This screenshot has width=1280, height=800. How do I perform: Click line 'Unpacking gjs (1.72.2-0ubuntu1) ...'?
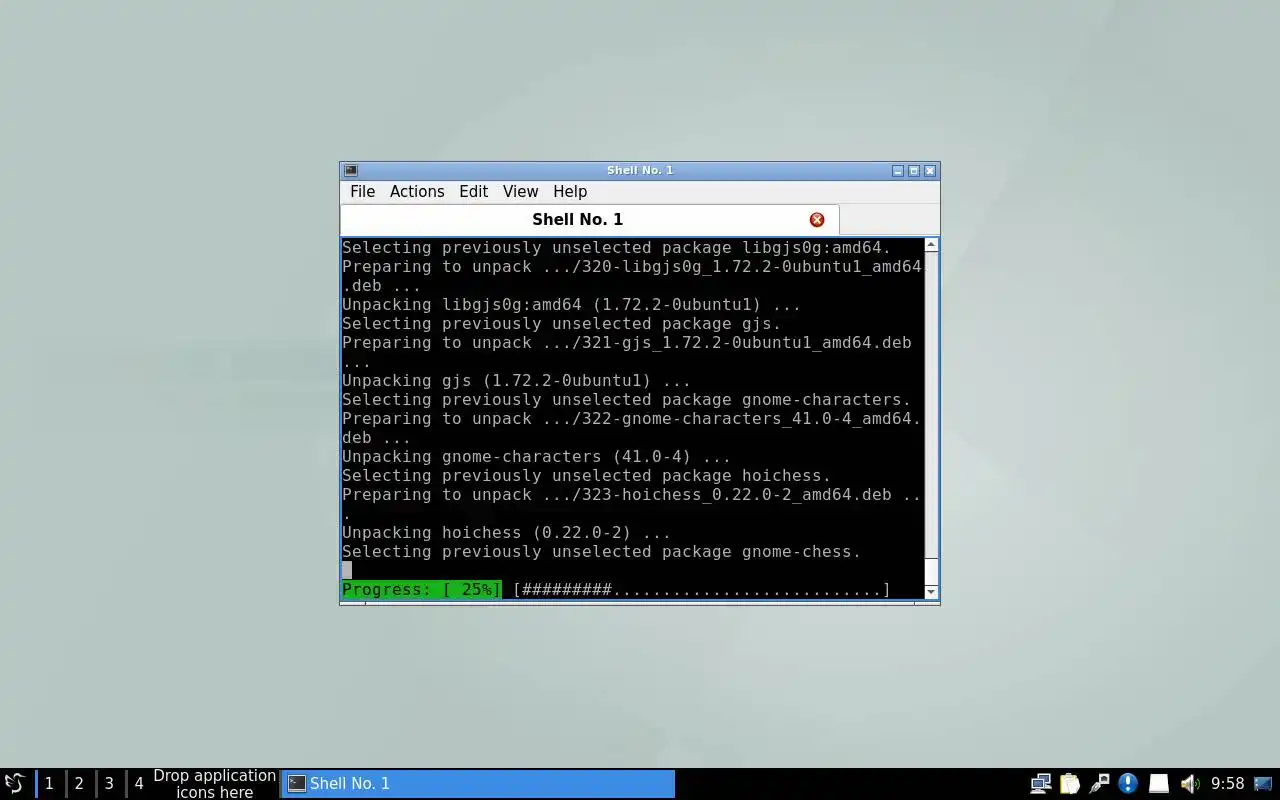click(x=516, y=381)
